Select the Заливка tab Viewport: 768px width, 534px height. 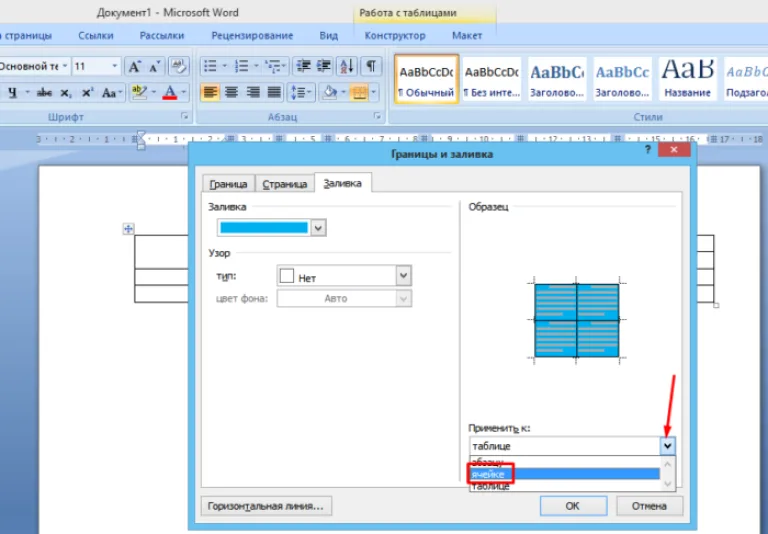[343, 183]
